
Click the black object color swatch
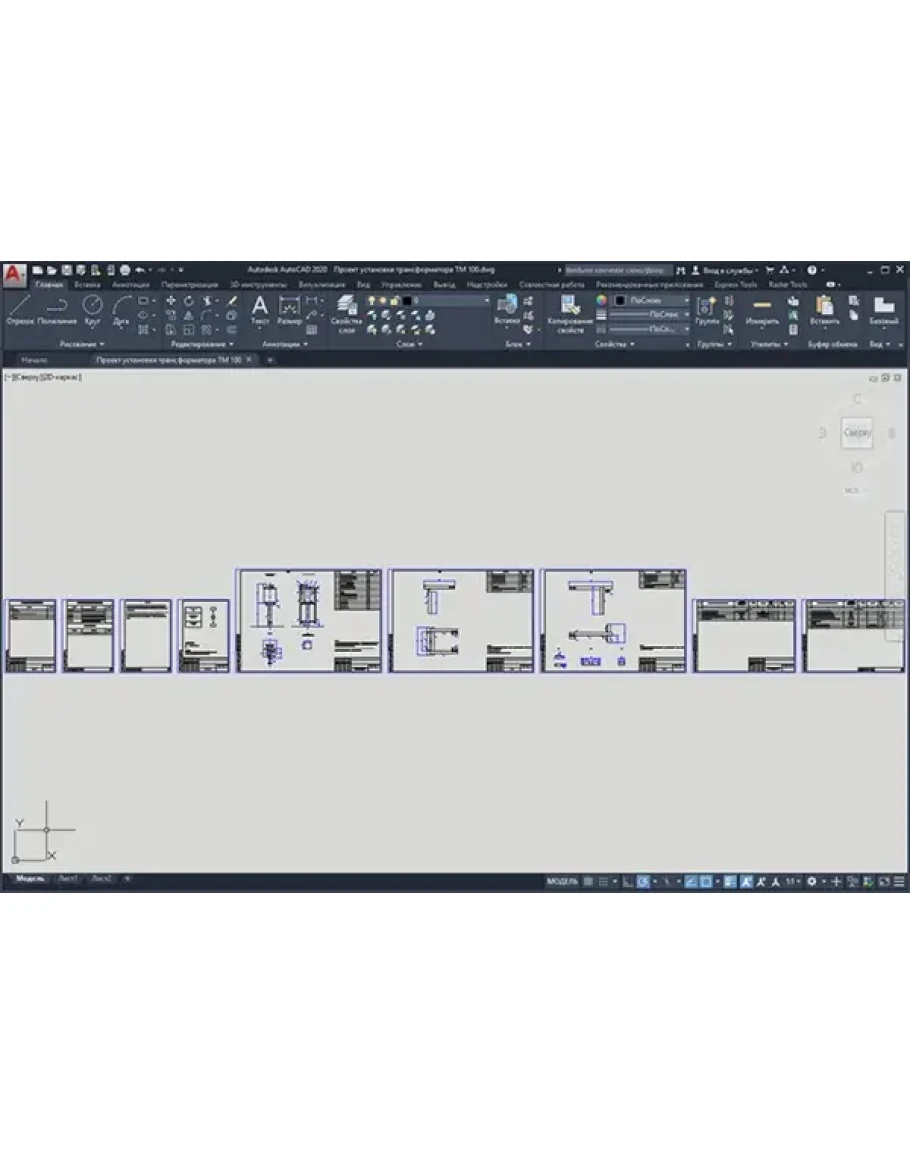click(620, 299)
